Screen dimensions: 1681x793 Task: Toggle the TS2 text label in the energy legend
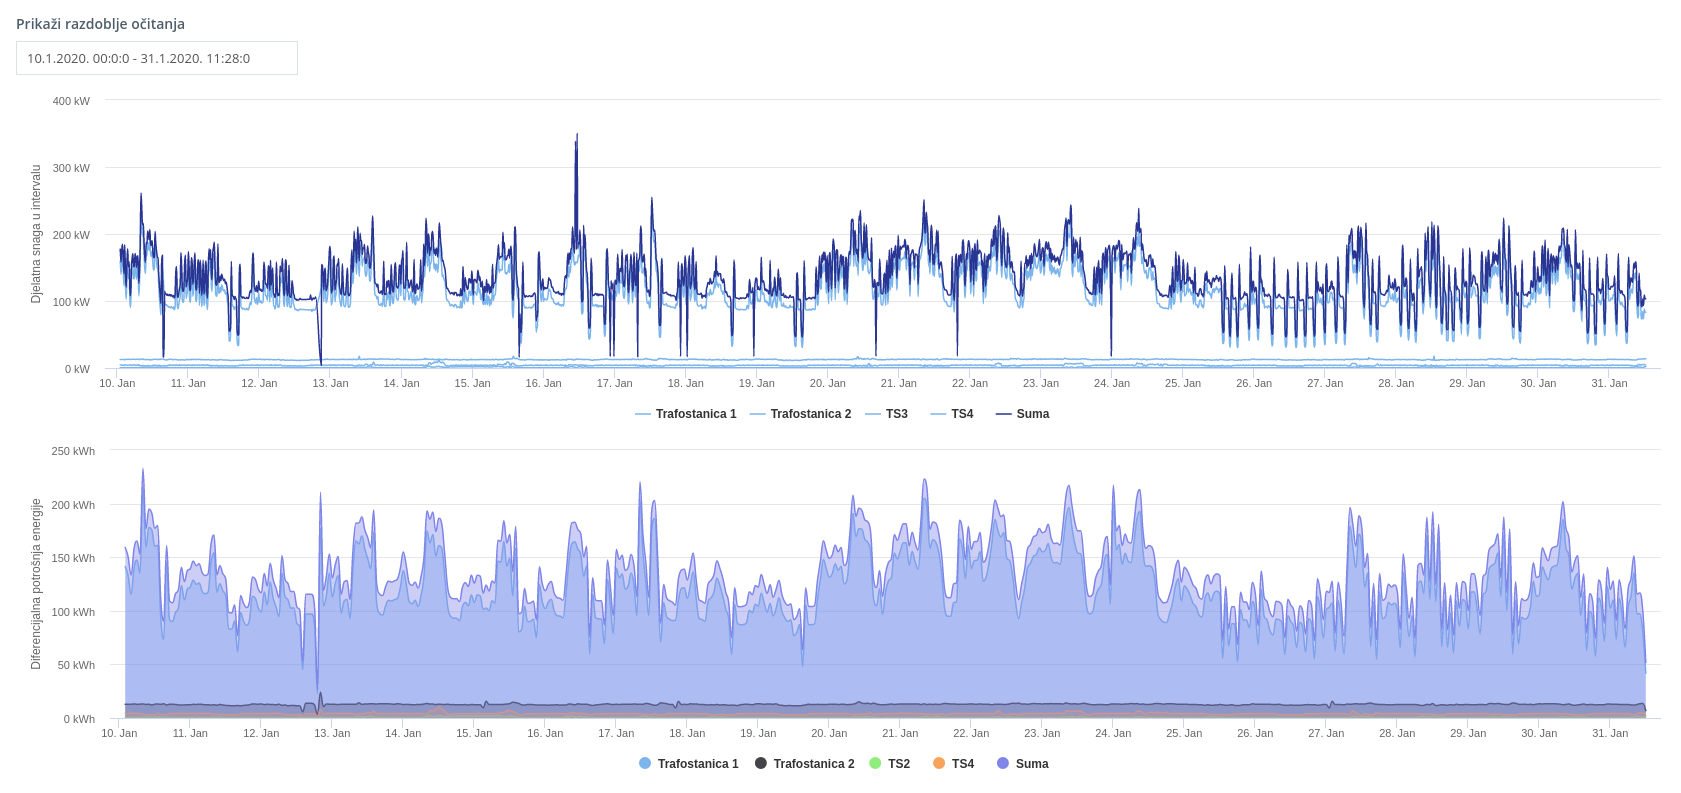point(899,764)
